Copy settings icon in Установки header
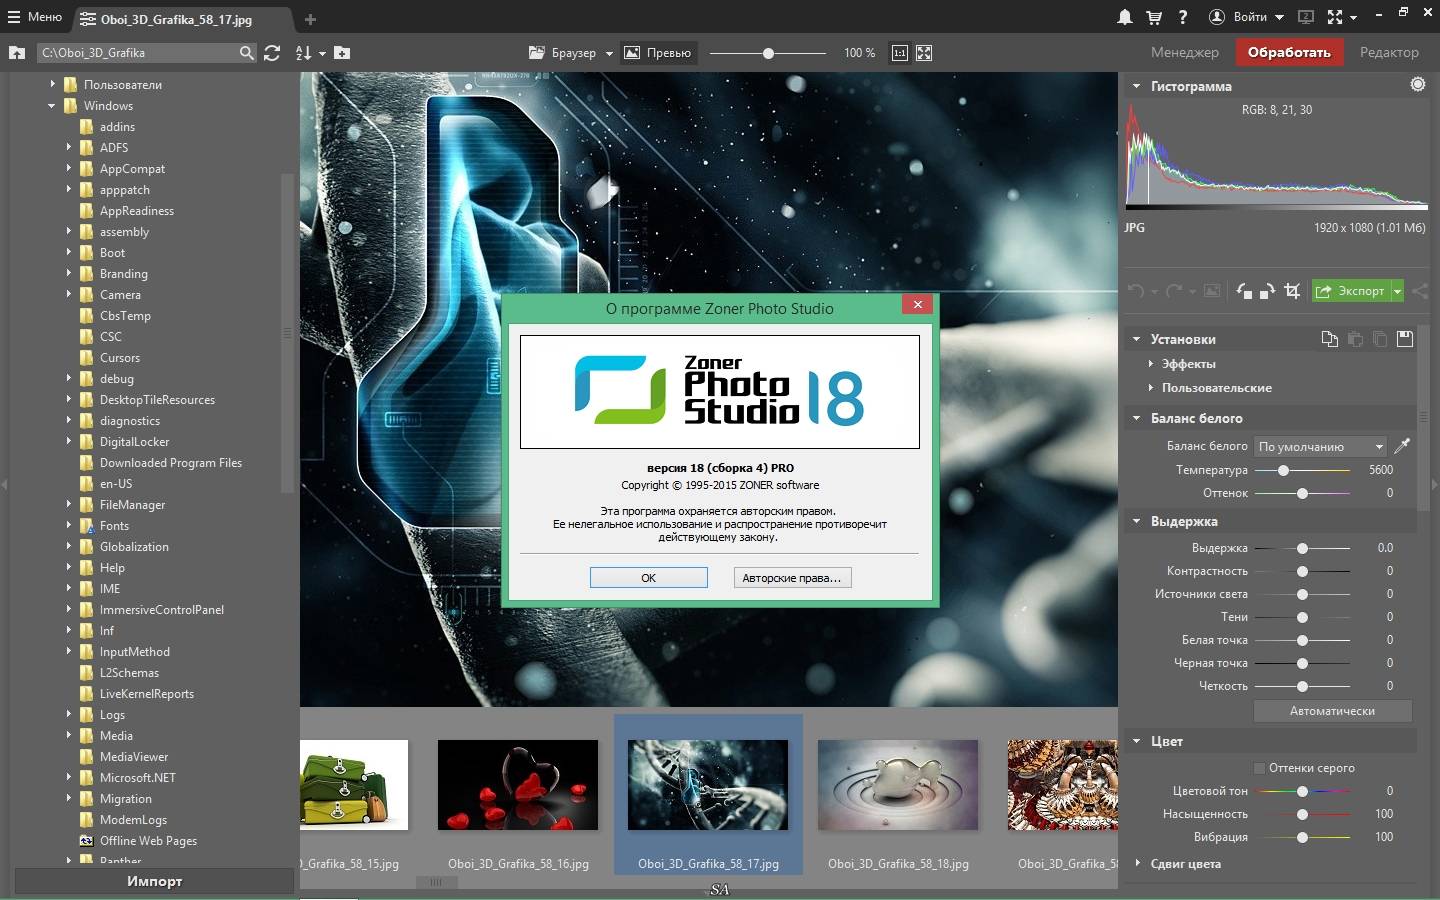Viewport: 1440px width, 900px height. 1330,339
